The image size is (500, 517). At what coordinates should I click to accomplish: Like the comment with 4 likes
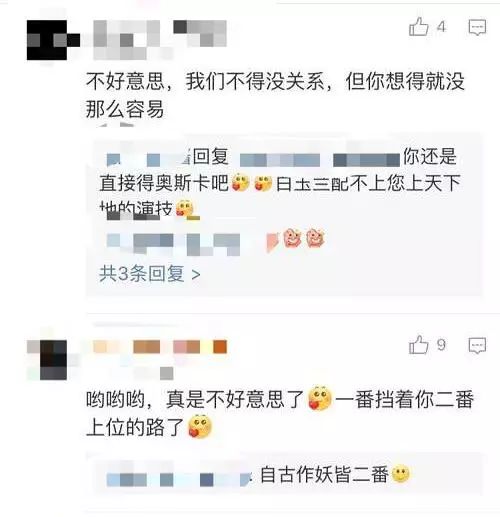tap(419, 26)
